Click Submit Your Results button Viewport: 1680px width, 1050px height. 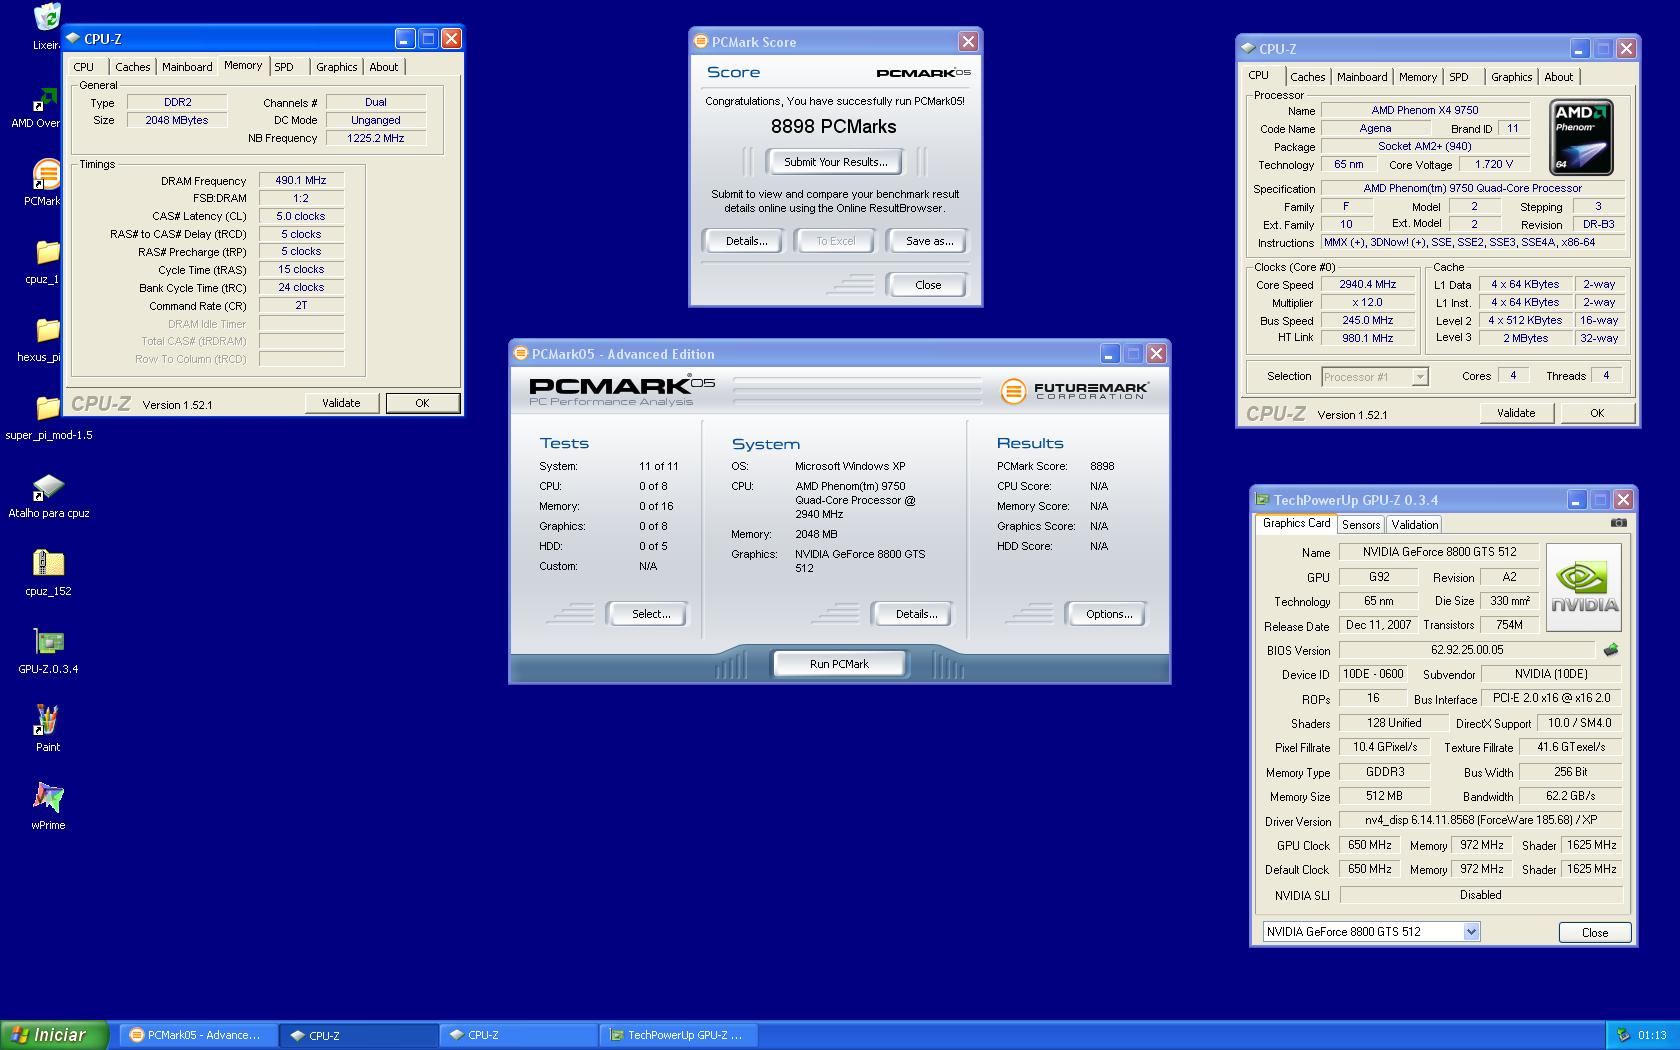point(835,162)
